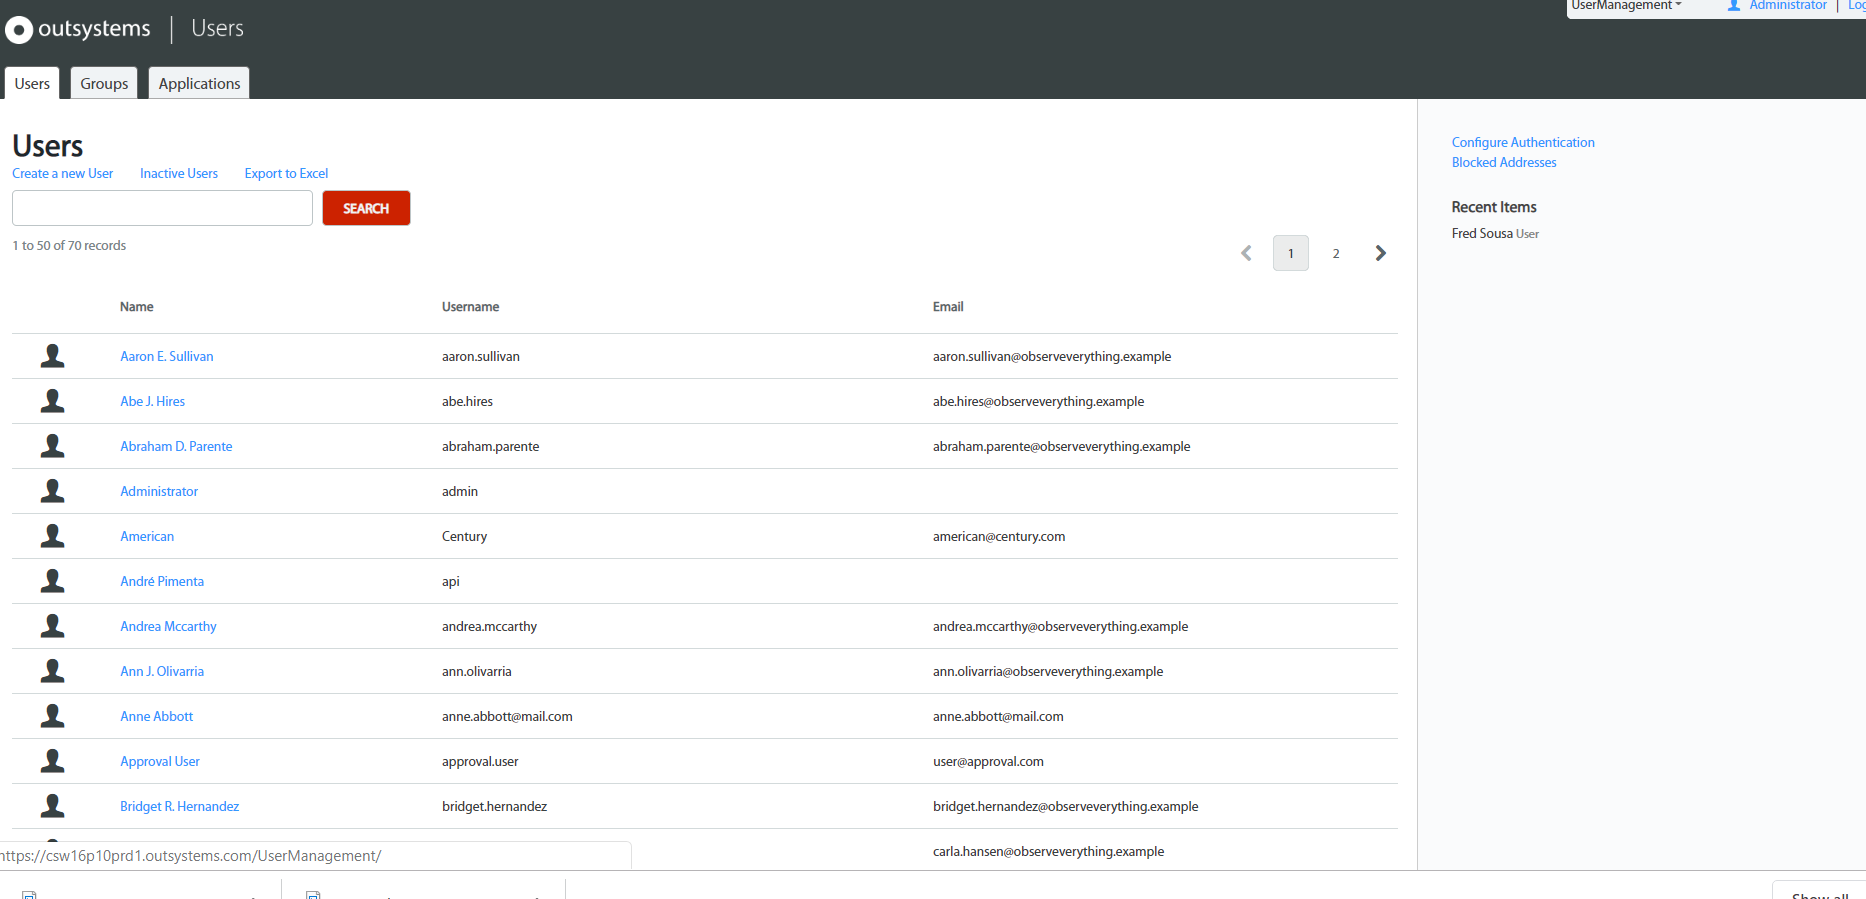Switch to the Users tab
This screenshot has height=899, width=1866.
(32, 83)
